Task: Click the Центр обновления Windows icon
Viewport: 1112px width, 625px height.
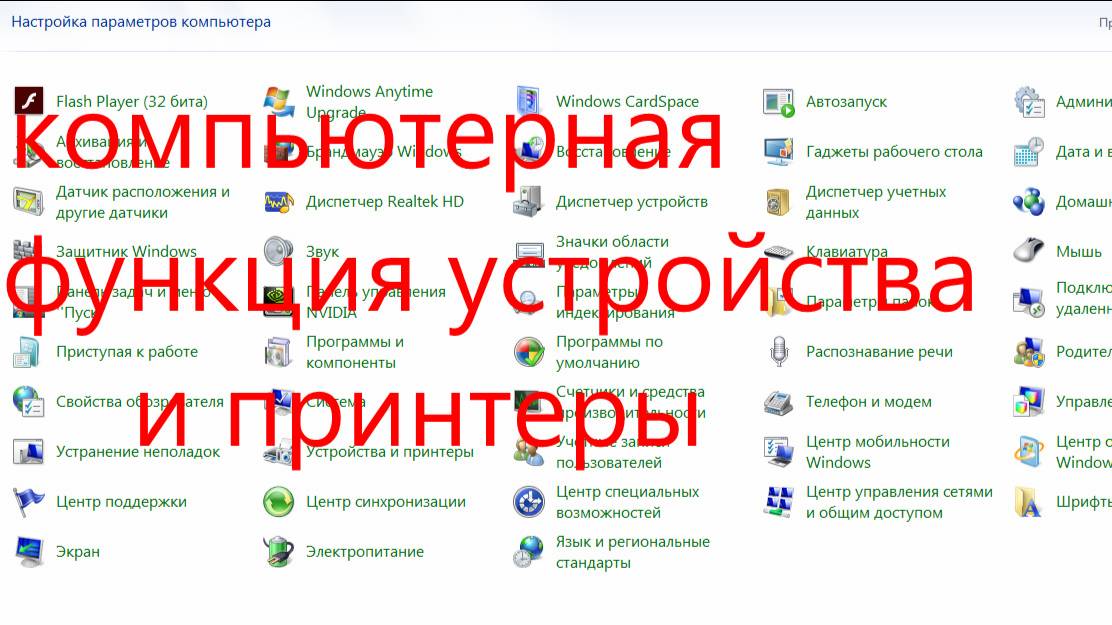Action: [1028, 452]
